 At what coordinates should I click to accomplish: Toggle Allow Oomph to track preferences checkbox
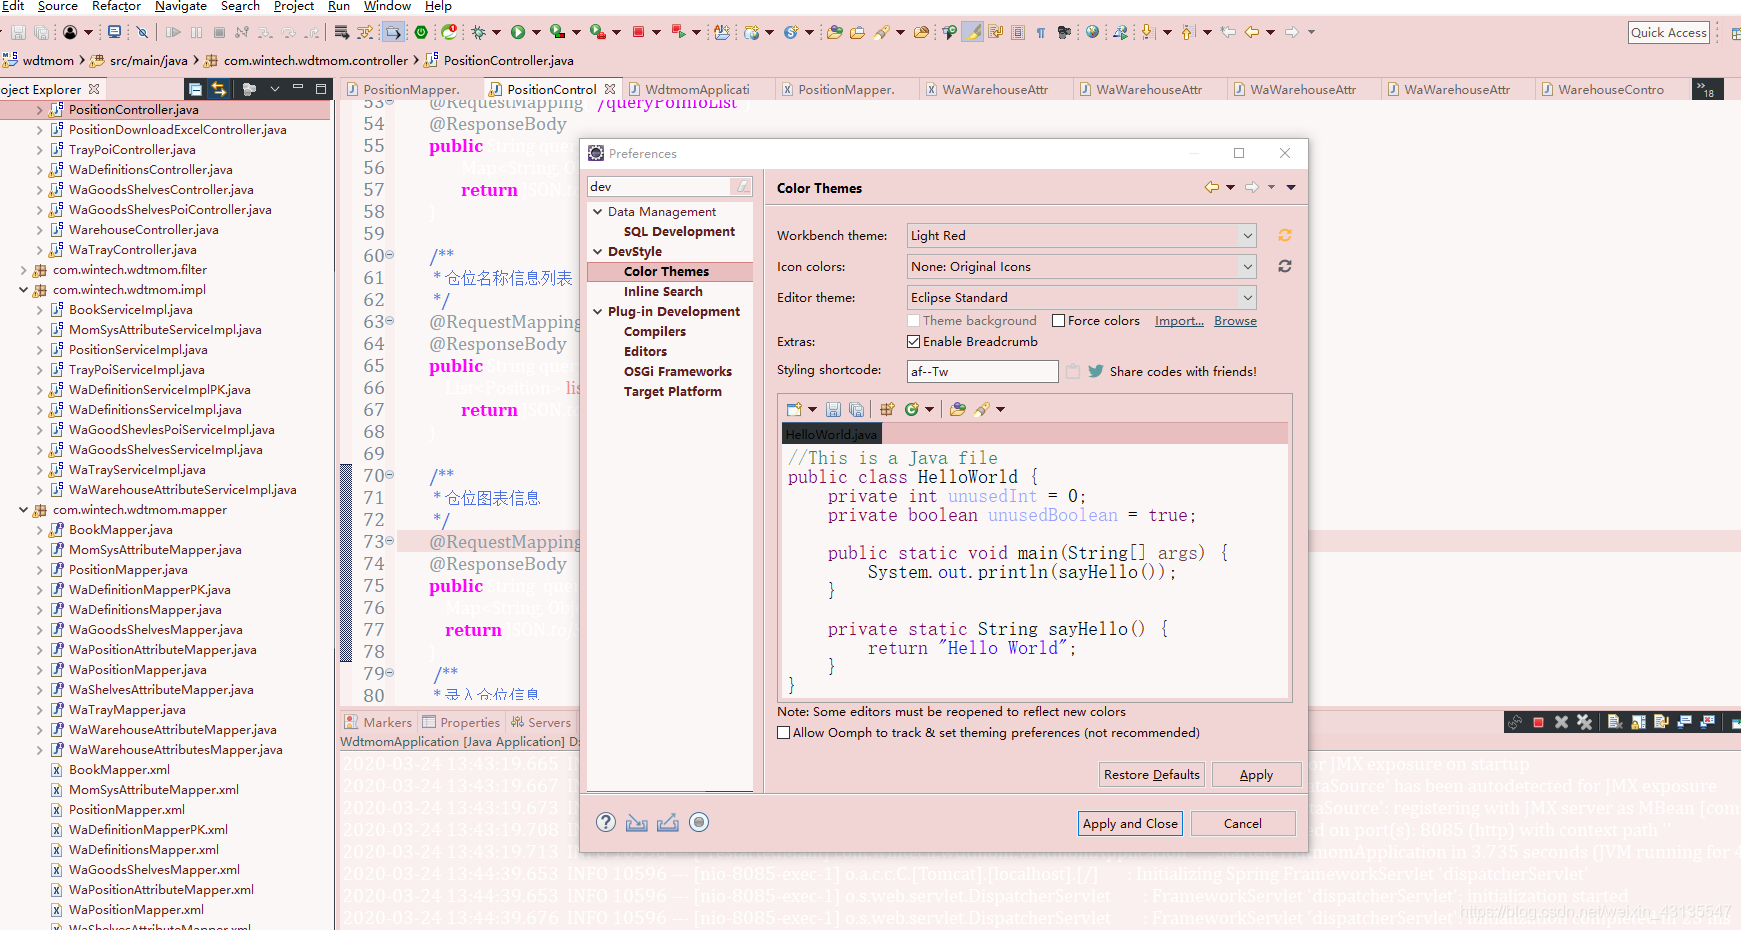(783, 733)
